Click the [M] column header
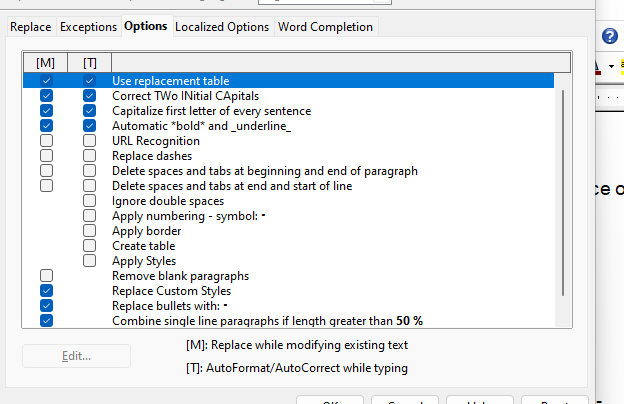 tap(45, 62)
